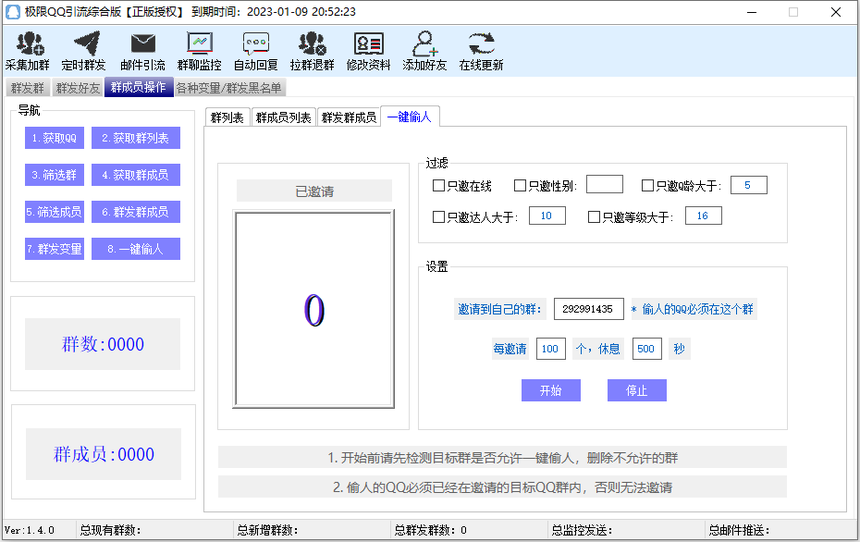Click 等级大于 field showing 16
860x542 pixels.
pos(703,216)
